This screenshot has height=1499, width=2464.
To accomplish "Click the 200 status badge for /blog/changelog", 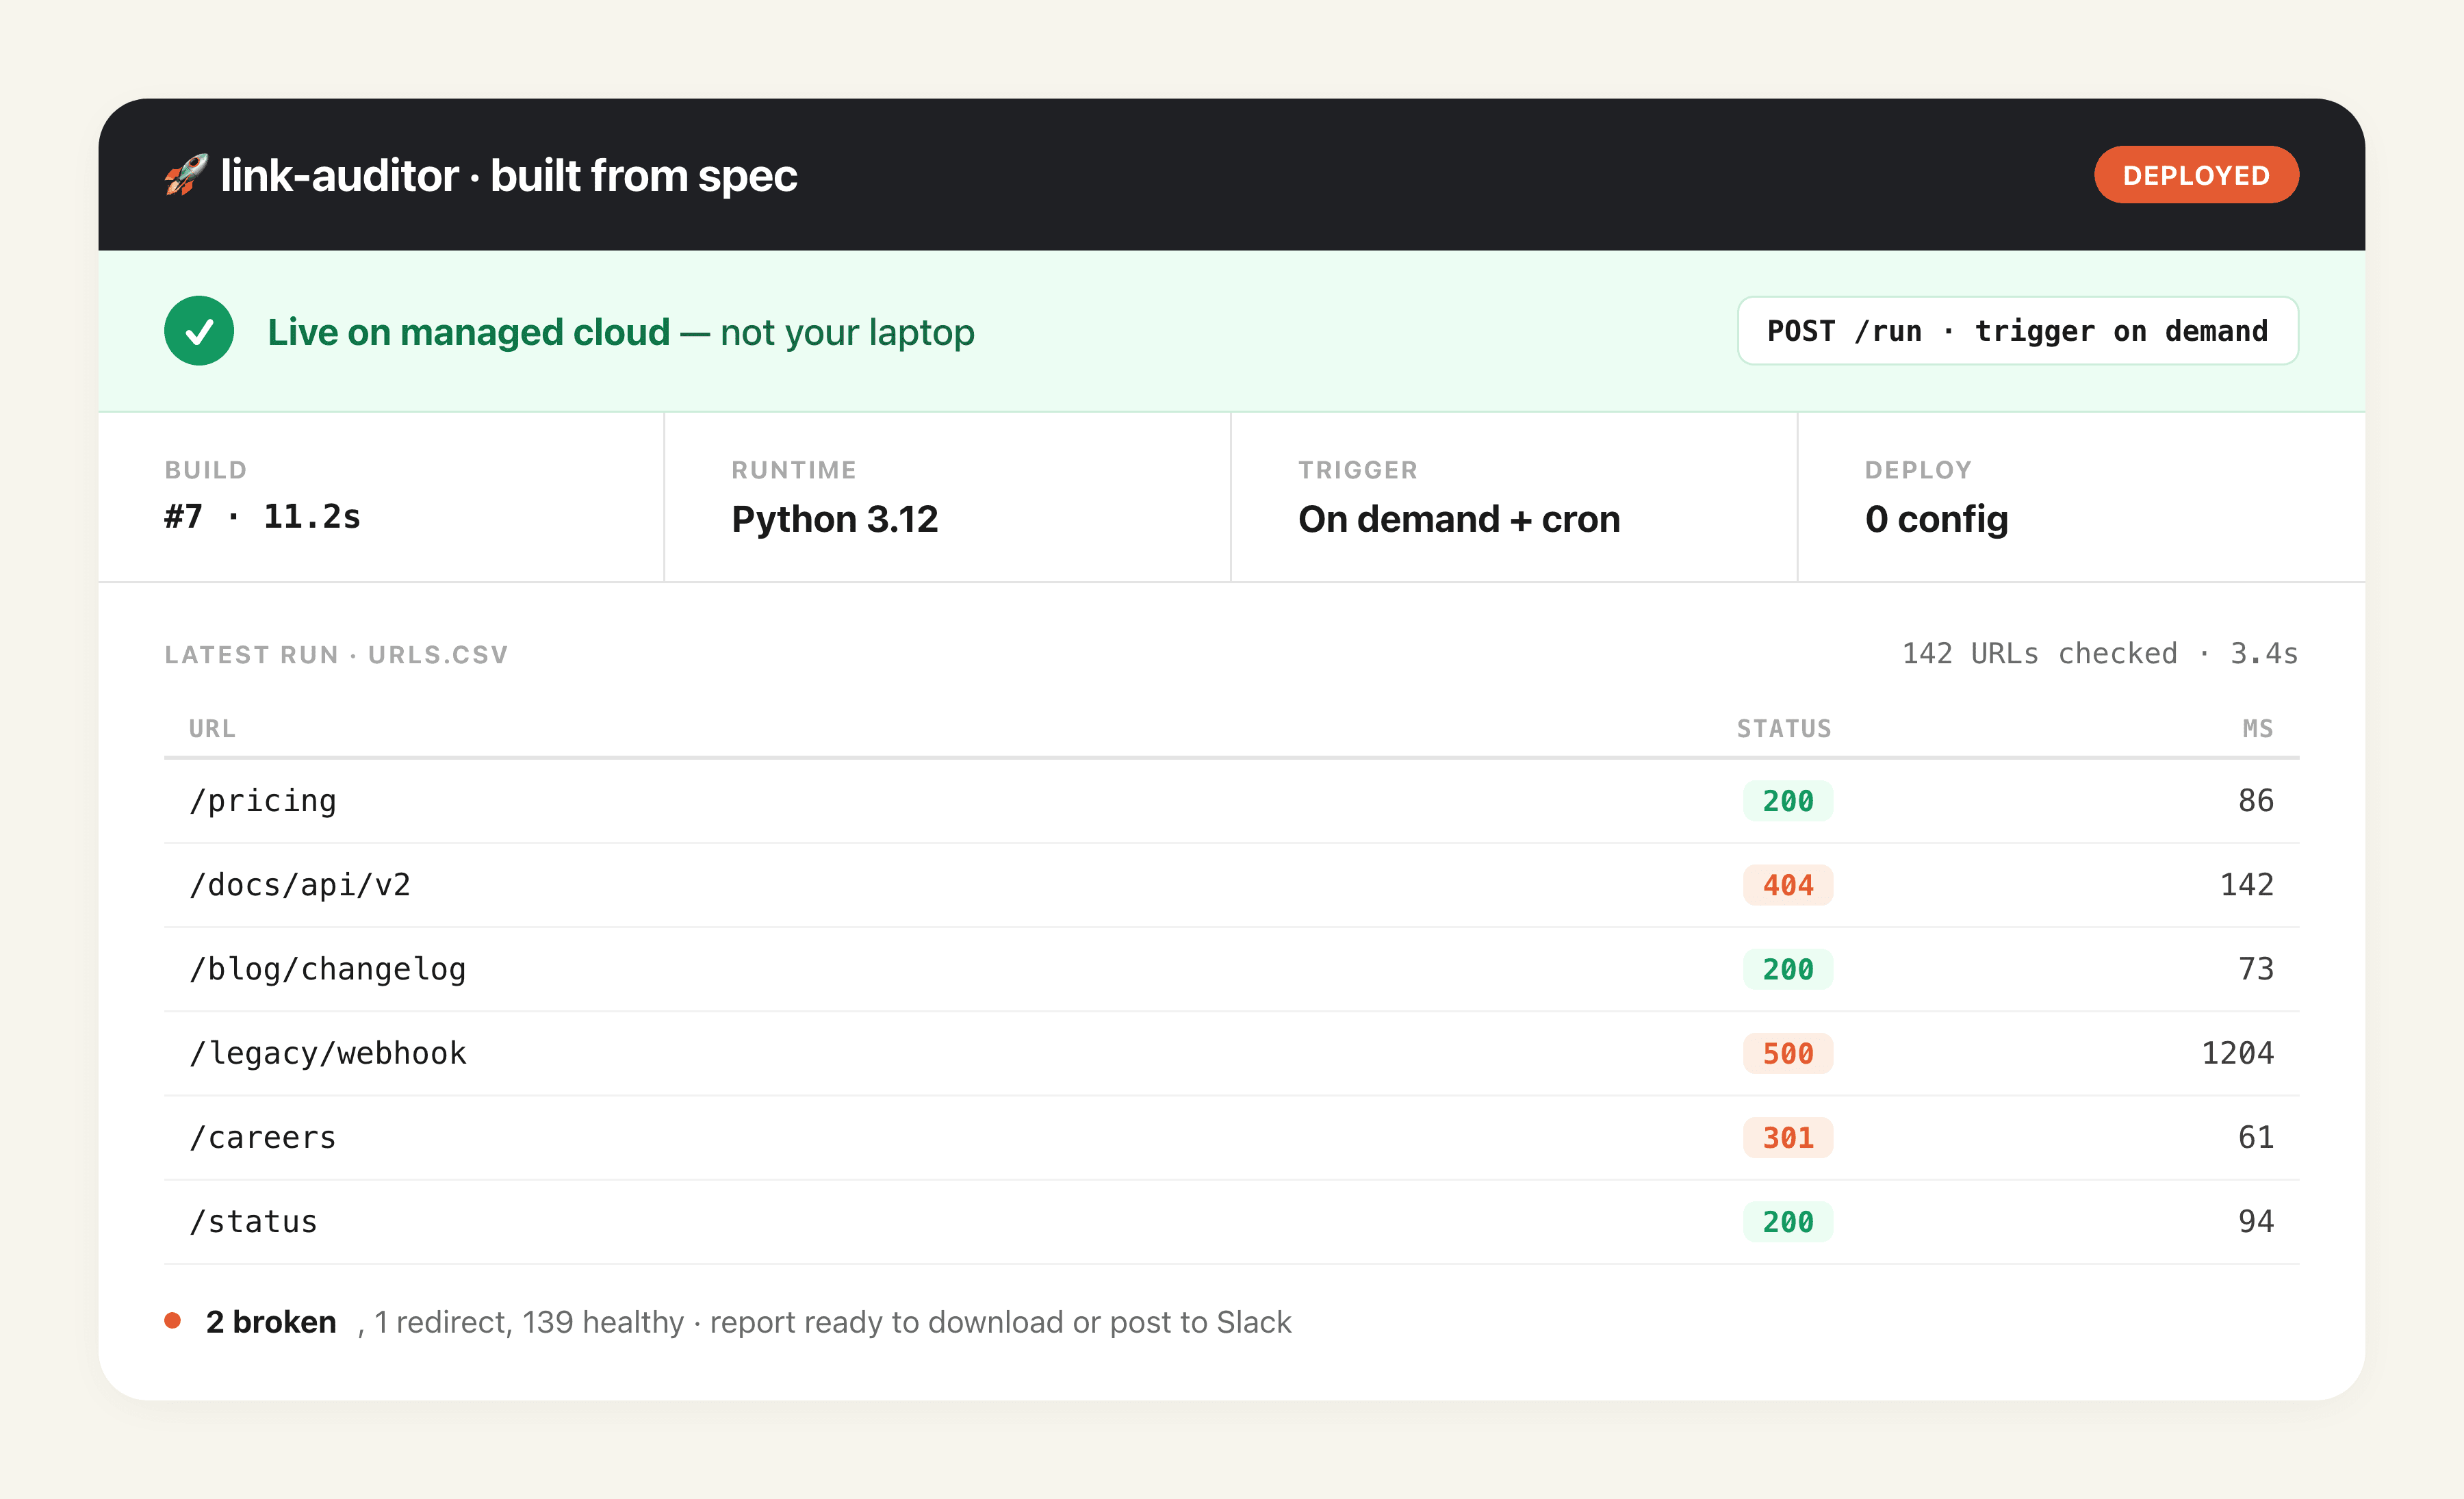I will click(x=1788, y=969).
